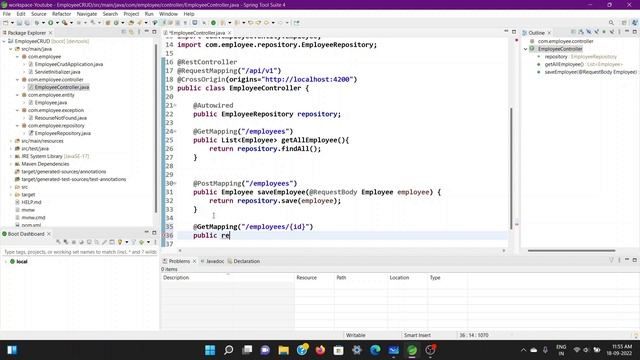640x360 pixels.
Task: Click the editor vertical scrollbar thumb
Action: 511,167
